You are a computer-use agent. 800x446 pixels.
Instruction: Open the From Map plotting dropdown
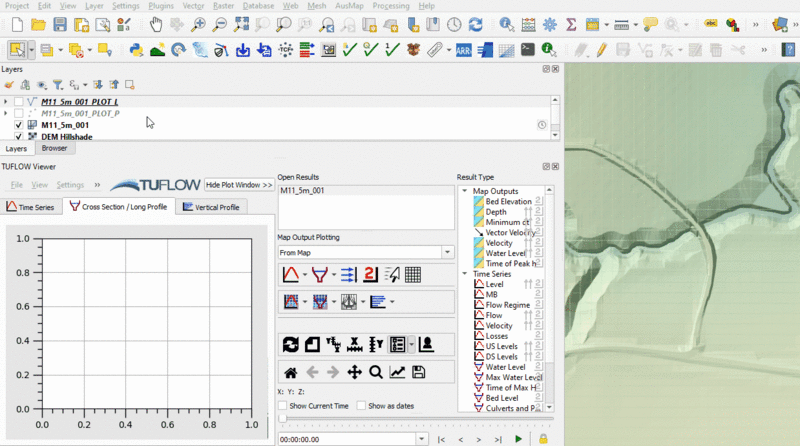pyautogui.click(x=448, y=253)
